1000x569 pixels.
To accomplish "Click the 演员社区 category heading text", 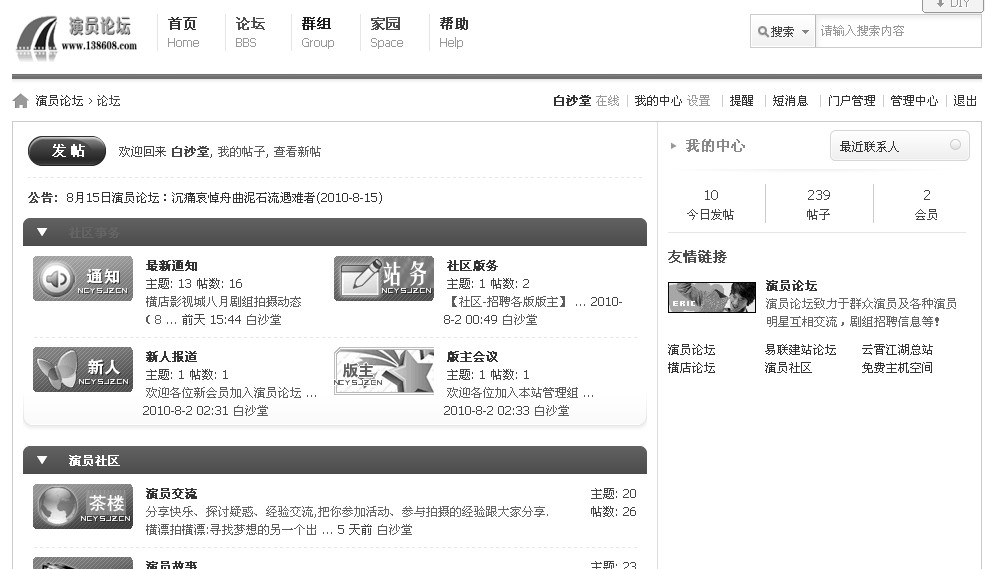I will coord(94,461).
